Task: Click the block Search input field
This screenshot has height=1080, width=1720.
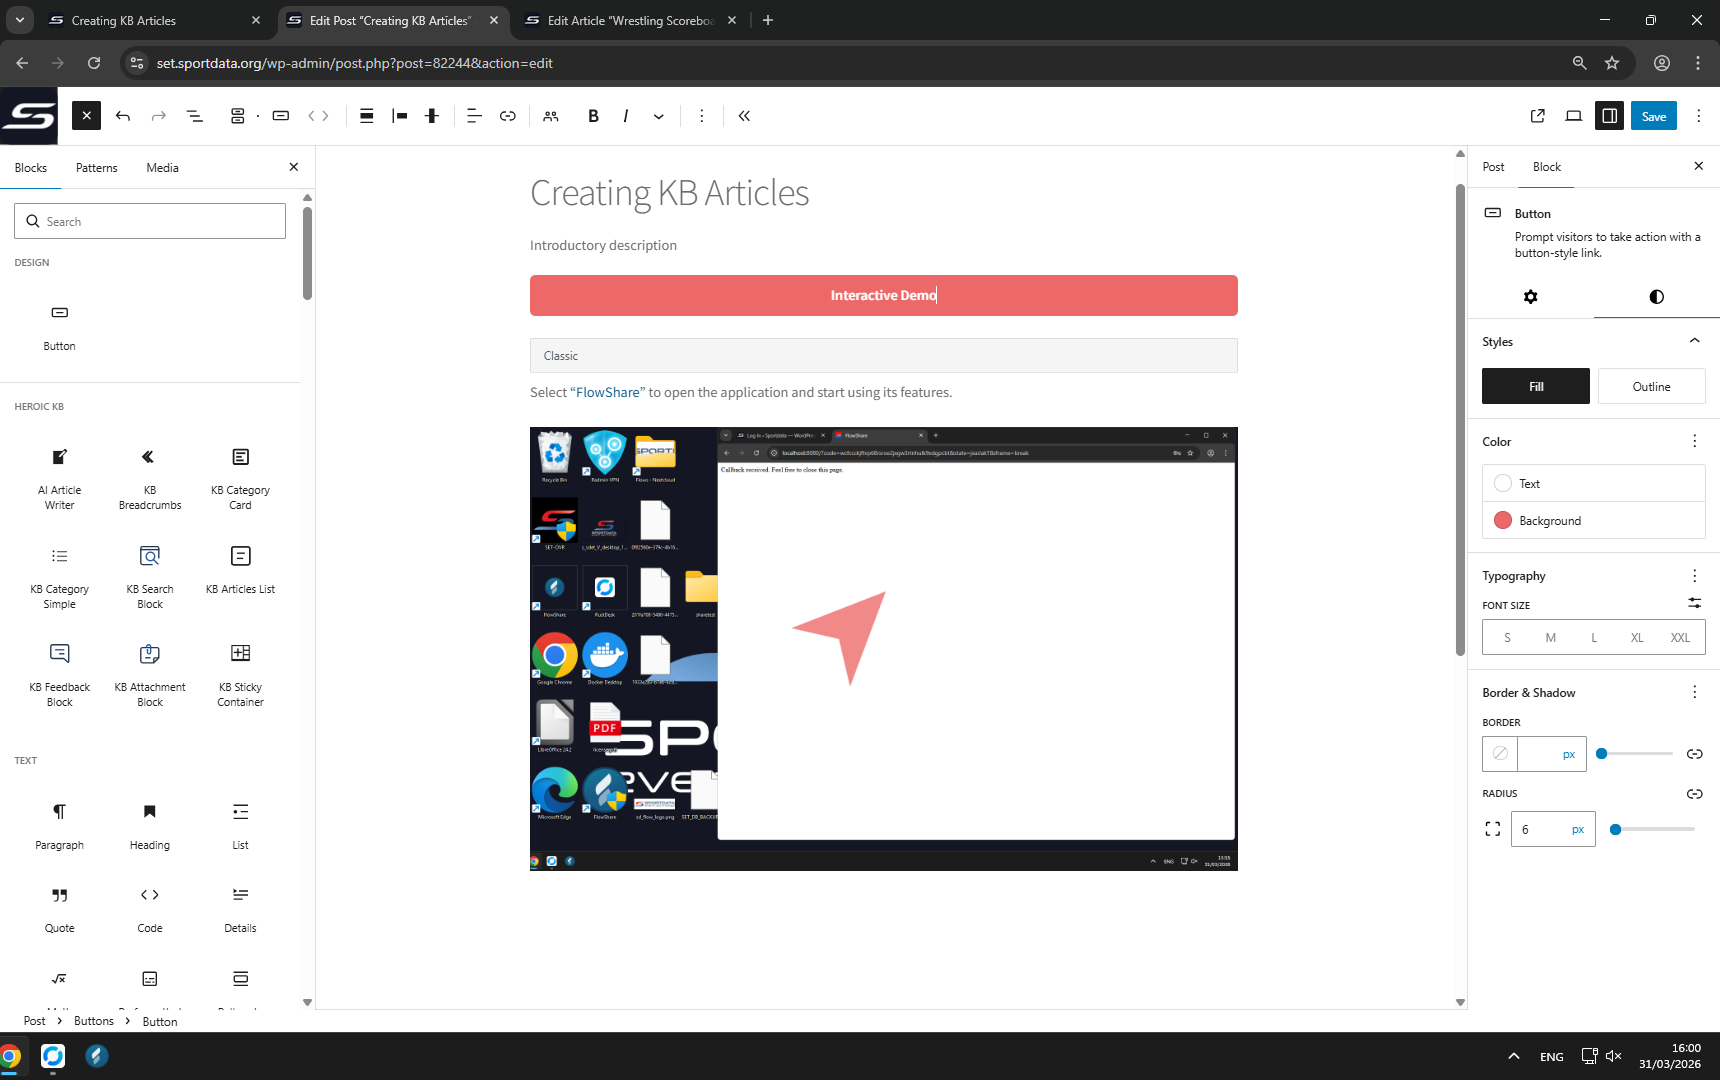Action: [150, 221]
